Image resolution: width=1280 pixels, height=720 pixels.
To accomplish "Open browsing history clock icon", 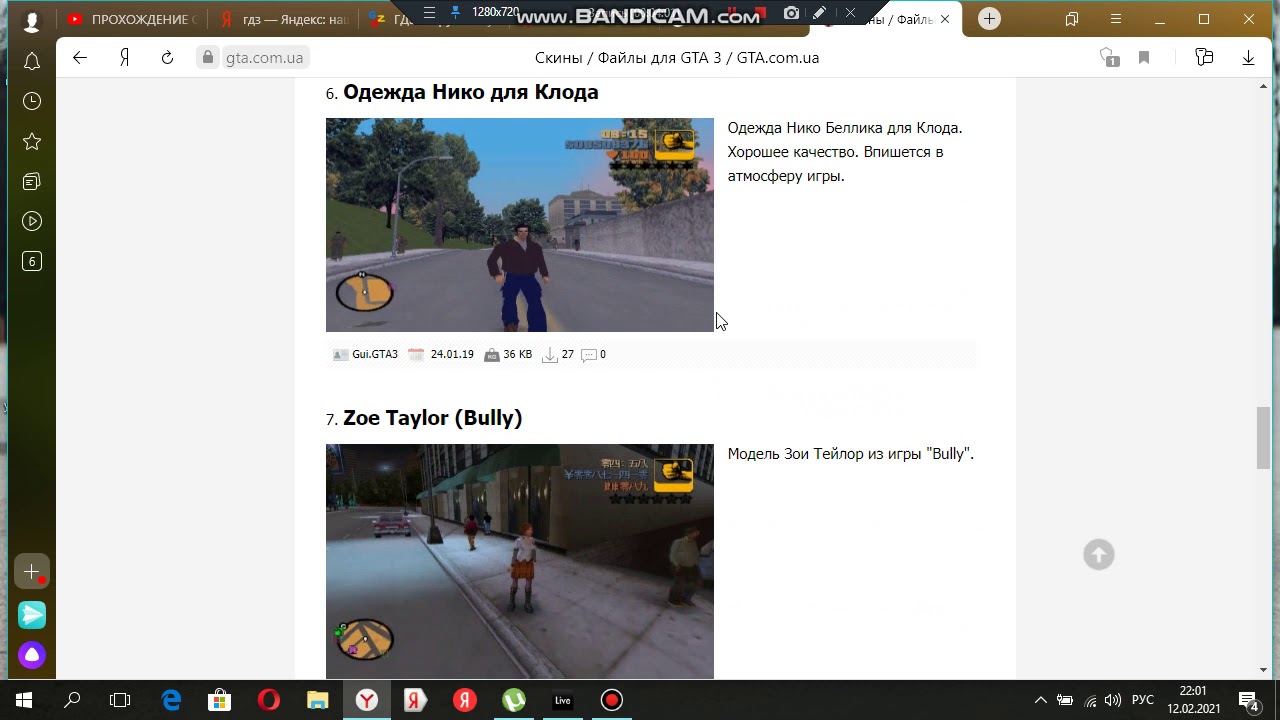I will [x=32, y=101].
